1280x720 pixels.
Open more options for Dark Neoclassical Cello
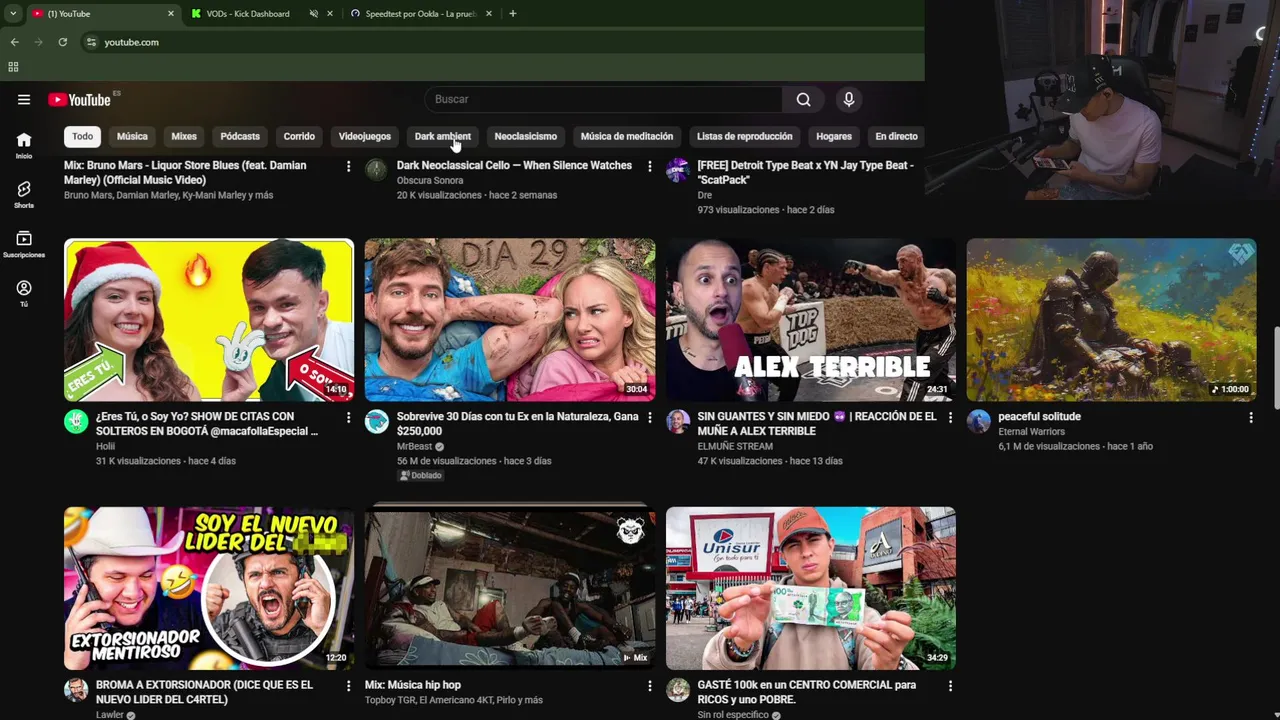[649, 166]
